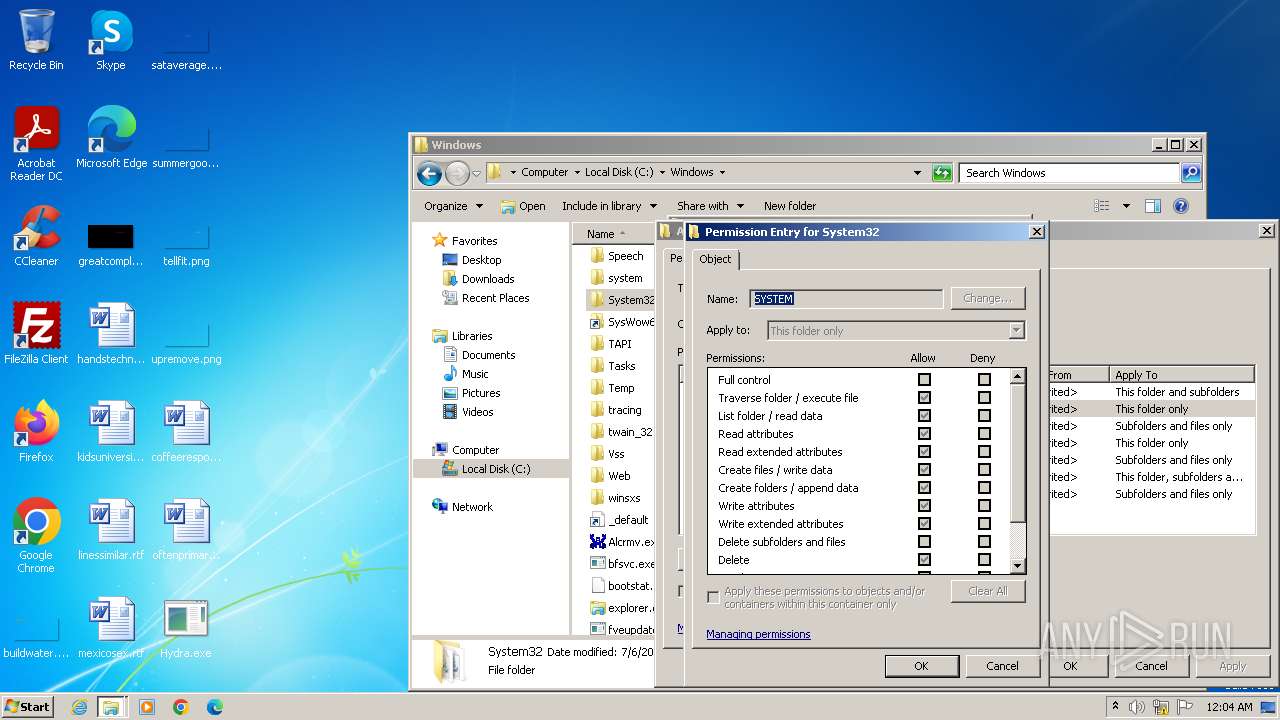Show hidden tray icons arrow
The width and height of the screenshot is (1280, 720).
[x=1115, y=707]
